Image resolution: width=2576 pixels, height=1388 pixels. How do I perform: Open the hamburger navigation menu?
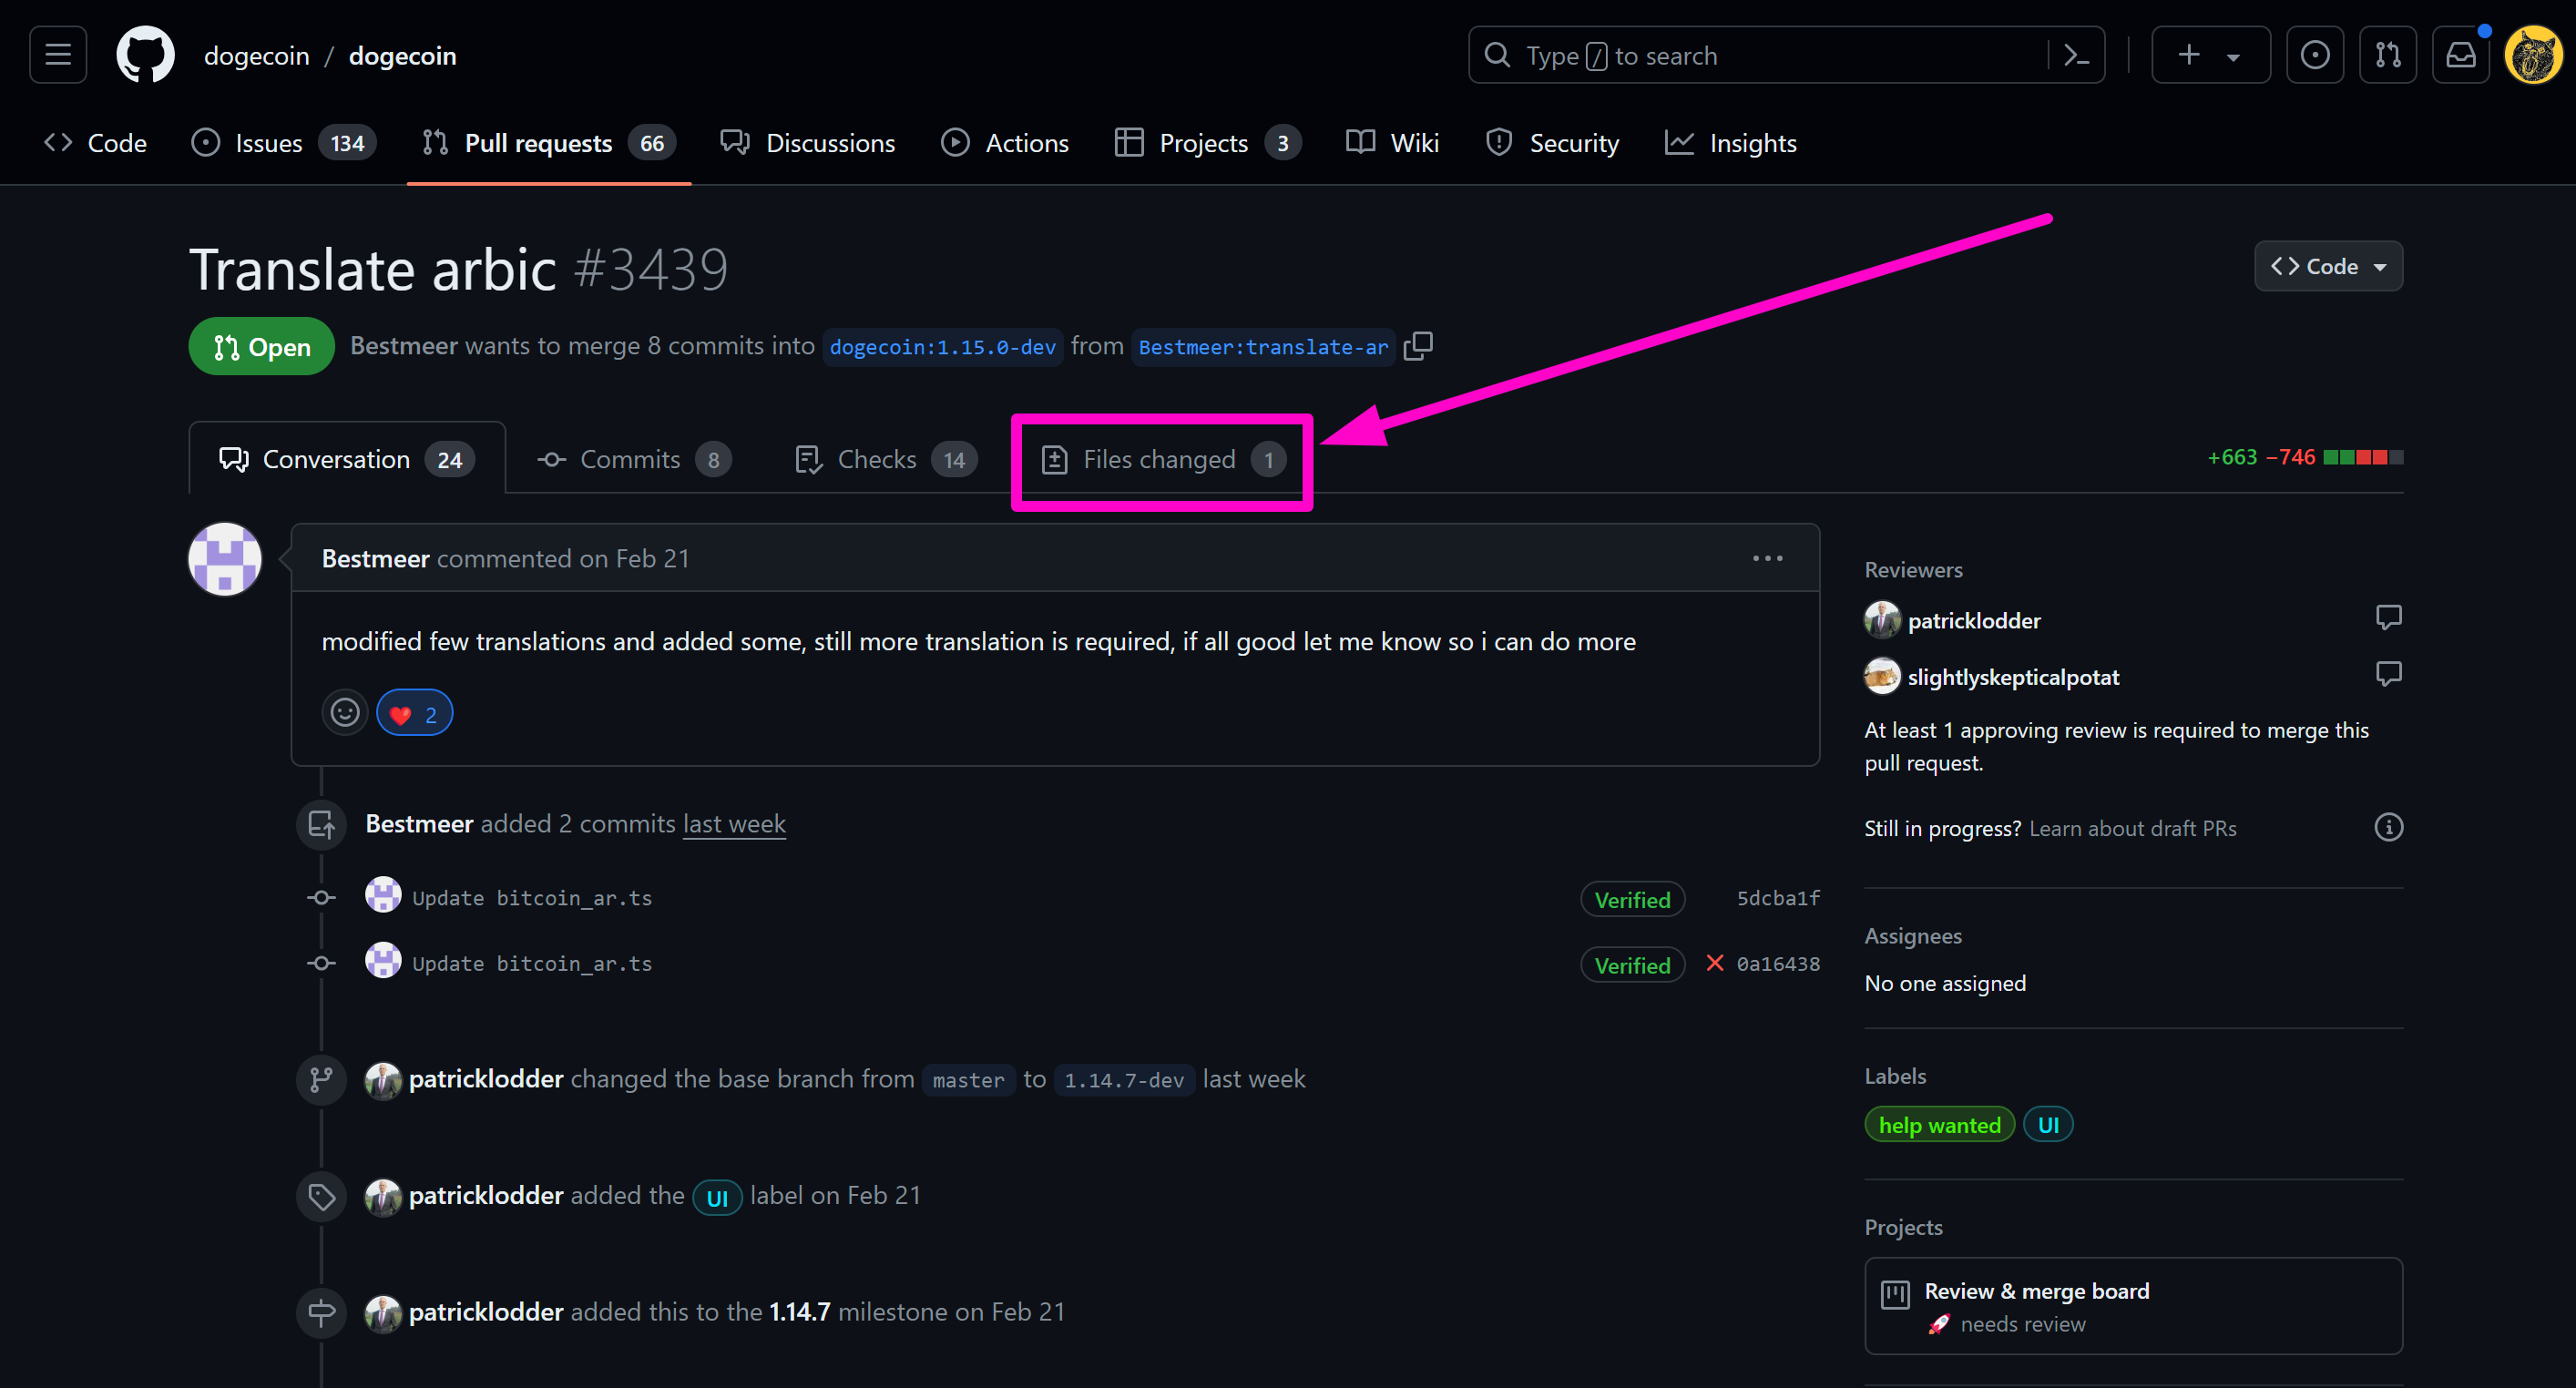tap(58, 55)
